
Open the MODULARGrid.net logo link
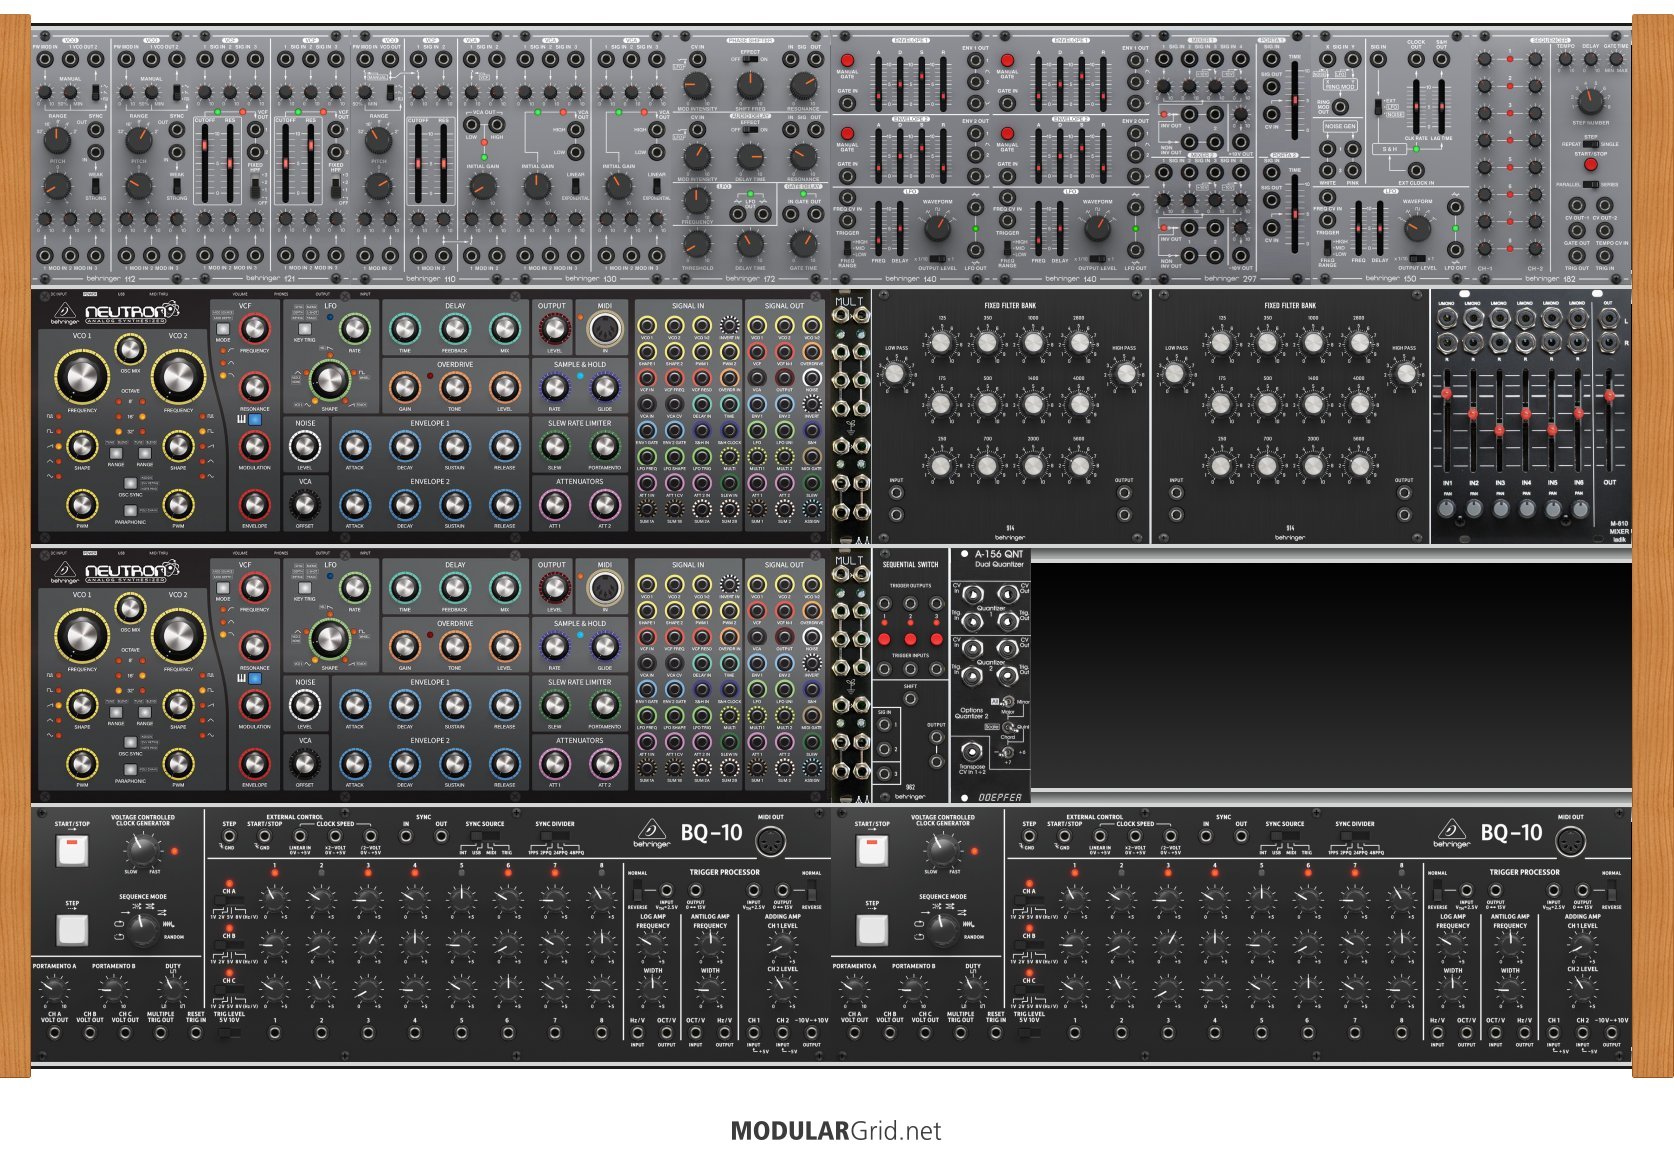pyautogui.click(x=836, y=1131)
